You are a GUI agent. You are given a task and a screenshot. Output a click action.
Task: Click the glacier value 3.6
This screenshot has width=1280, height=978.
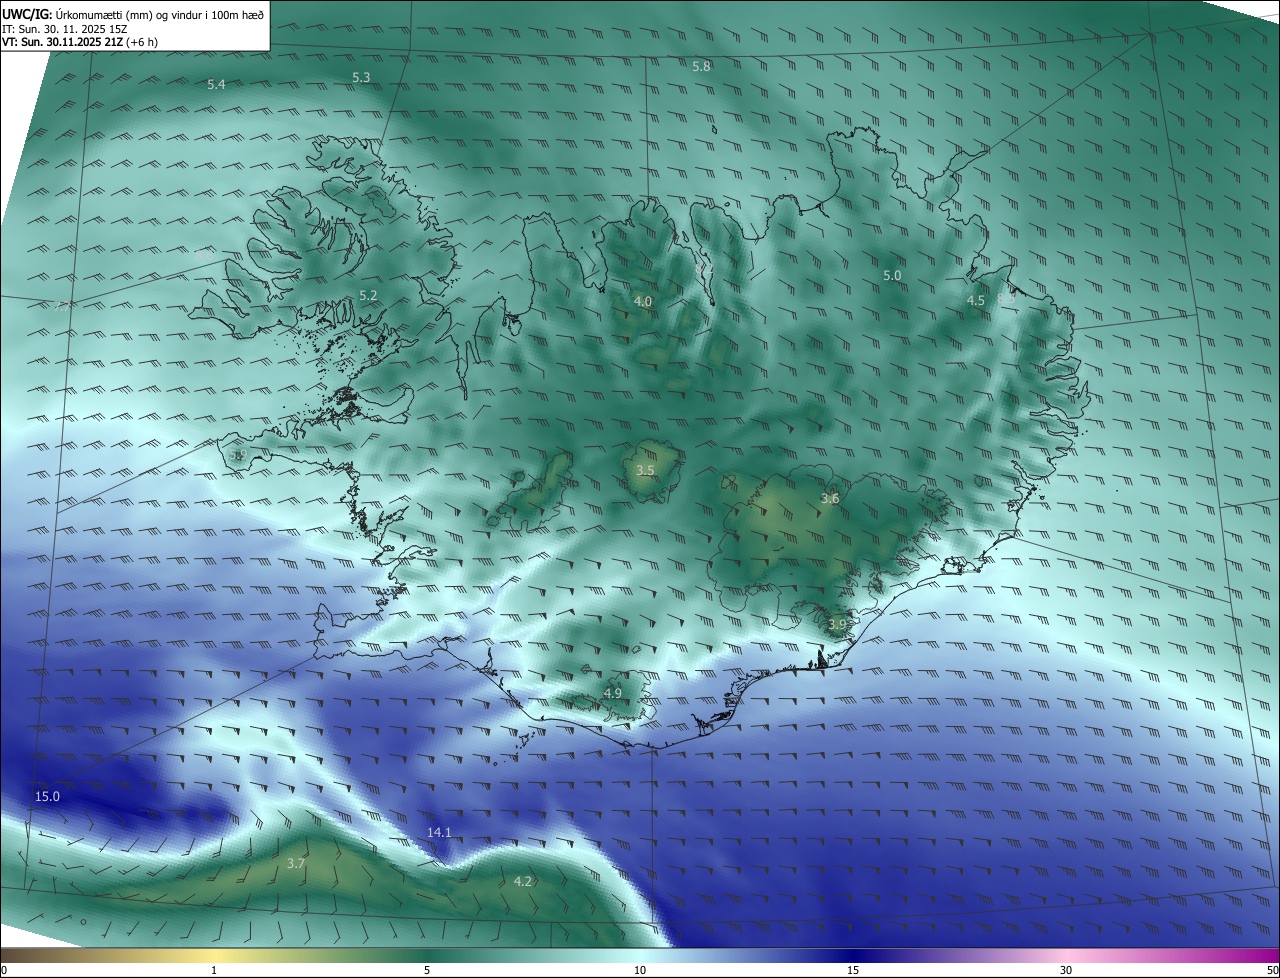click(x=830, y=498)
